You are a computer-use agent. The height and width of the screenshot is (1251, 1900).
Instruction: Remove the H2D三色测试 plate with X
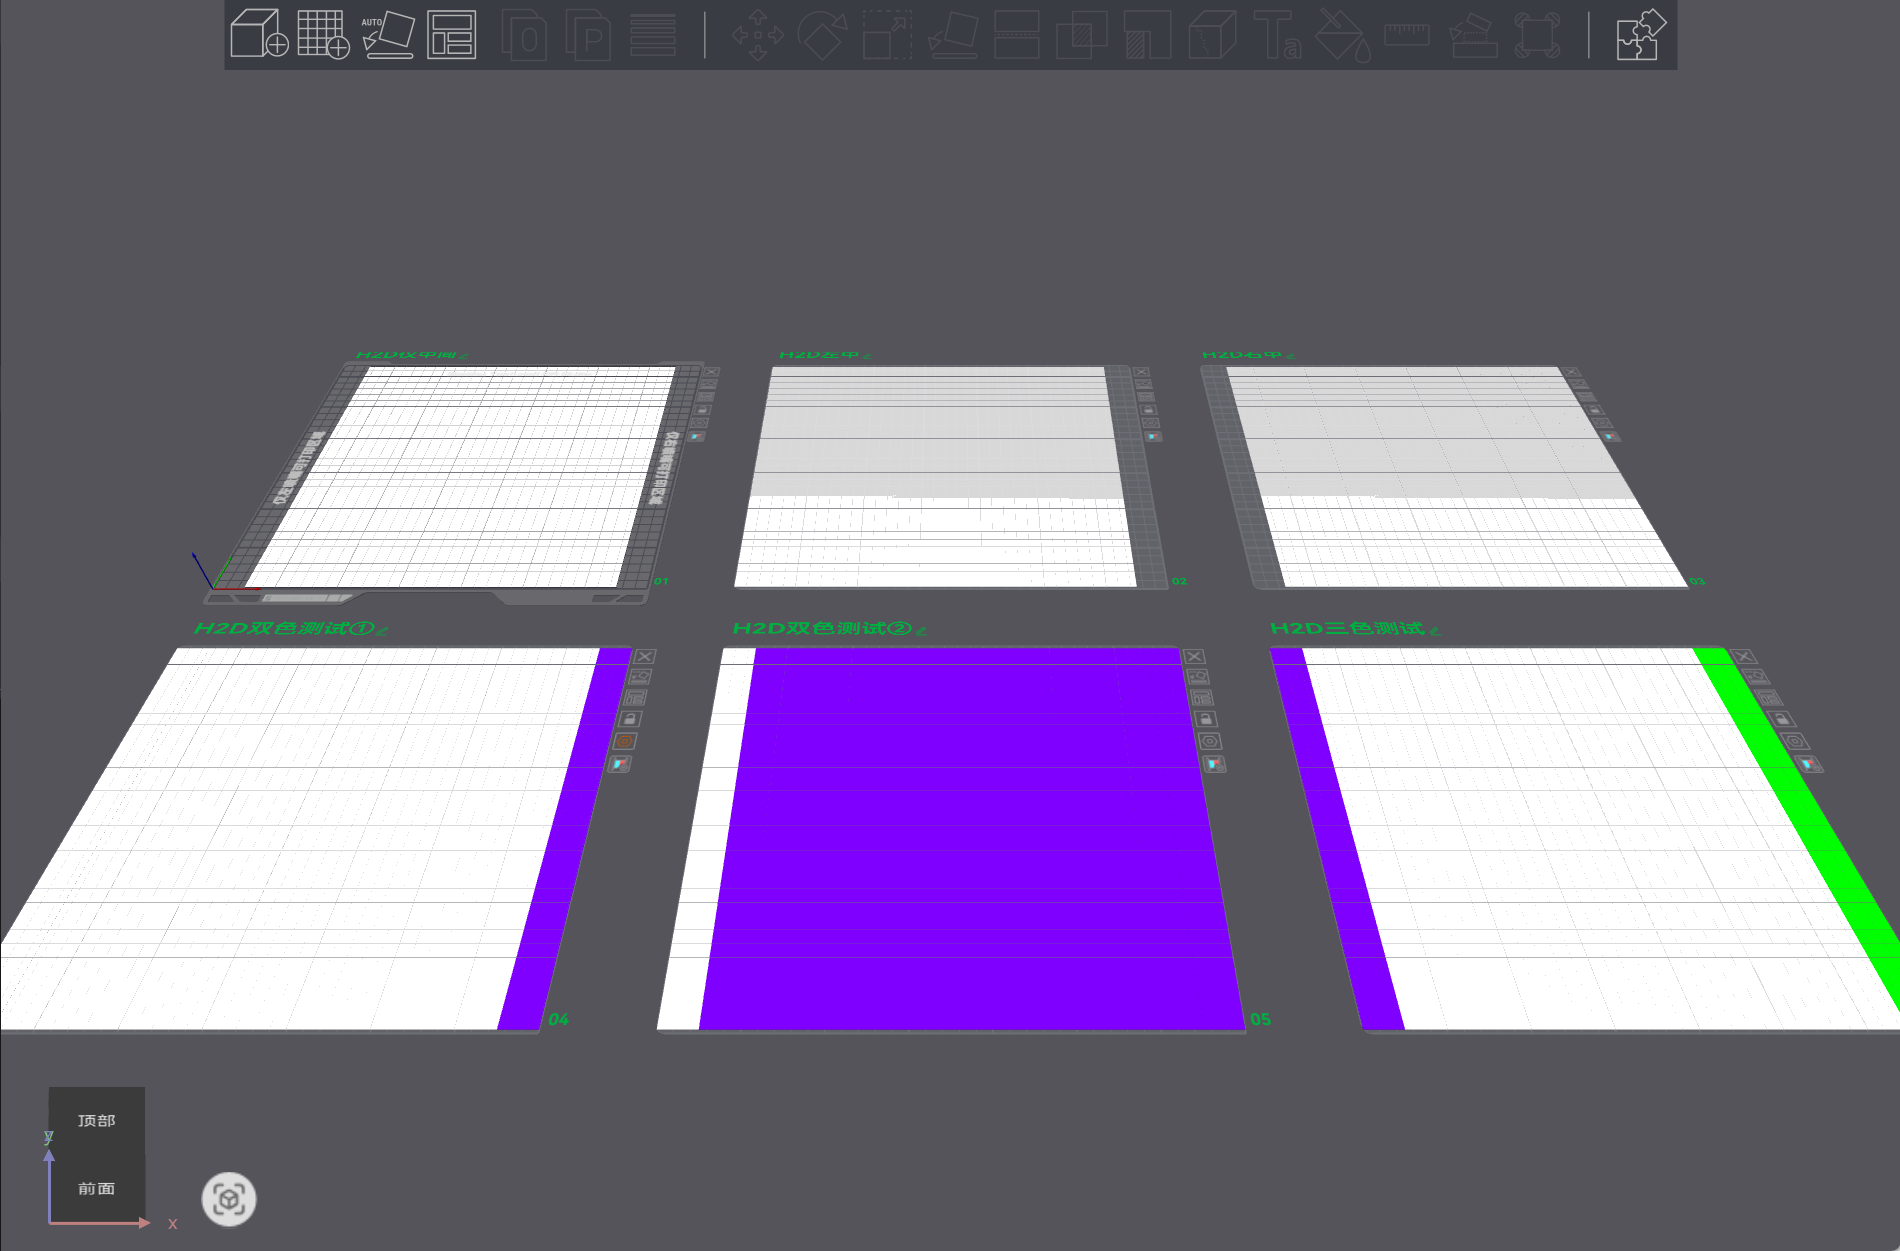[1744, 656]
